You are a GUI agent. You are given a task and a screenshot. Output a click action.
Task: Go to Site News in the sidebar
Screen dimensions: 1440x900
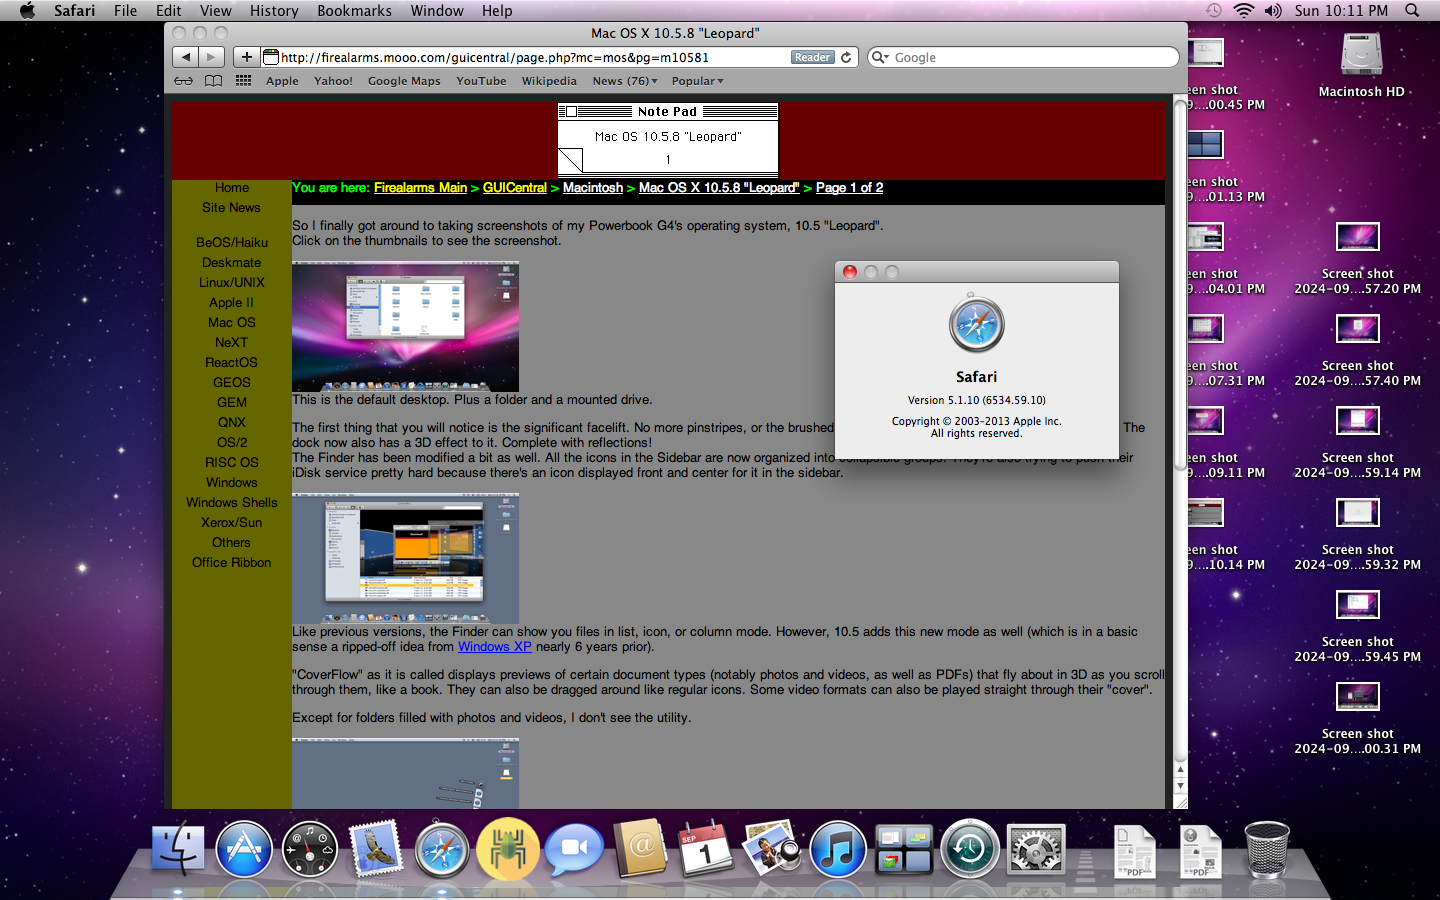coord(231,208)
